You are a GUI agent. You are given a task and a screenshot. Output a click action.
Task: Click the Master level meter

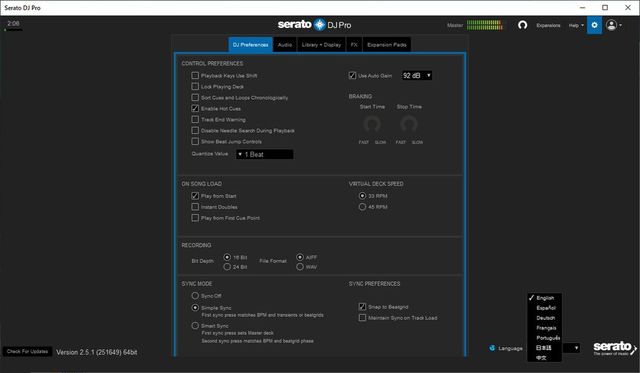point(484,25)
